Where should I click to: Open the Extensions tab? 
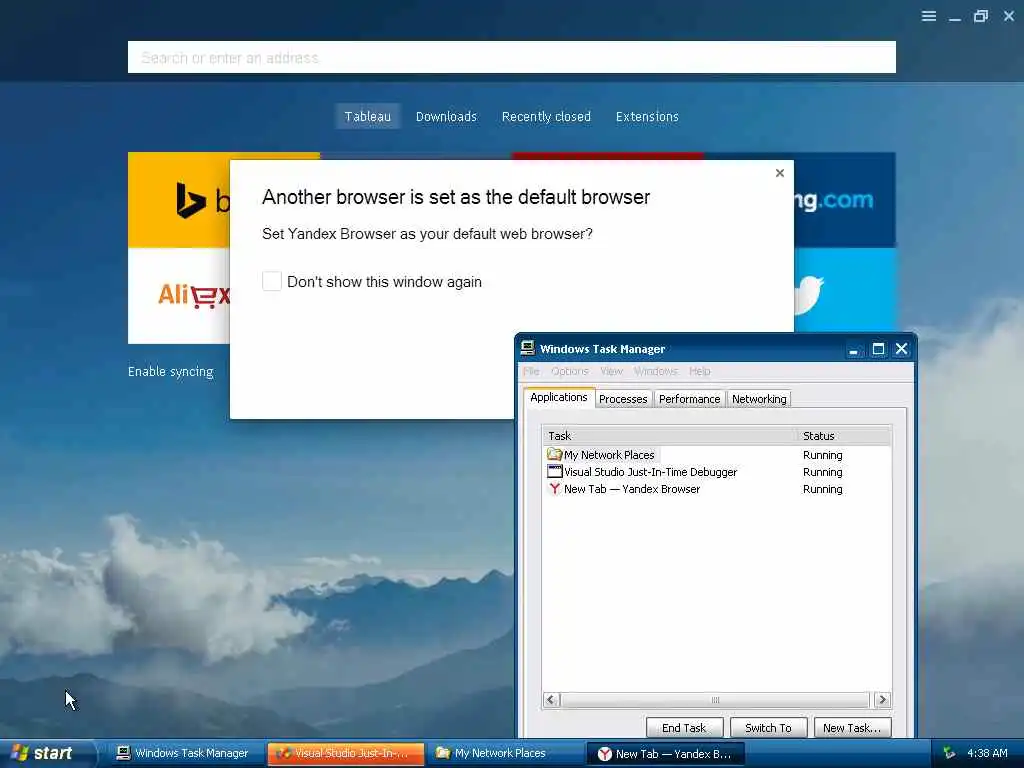pos(647,116)
